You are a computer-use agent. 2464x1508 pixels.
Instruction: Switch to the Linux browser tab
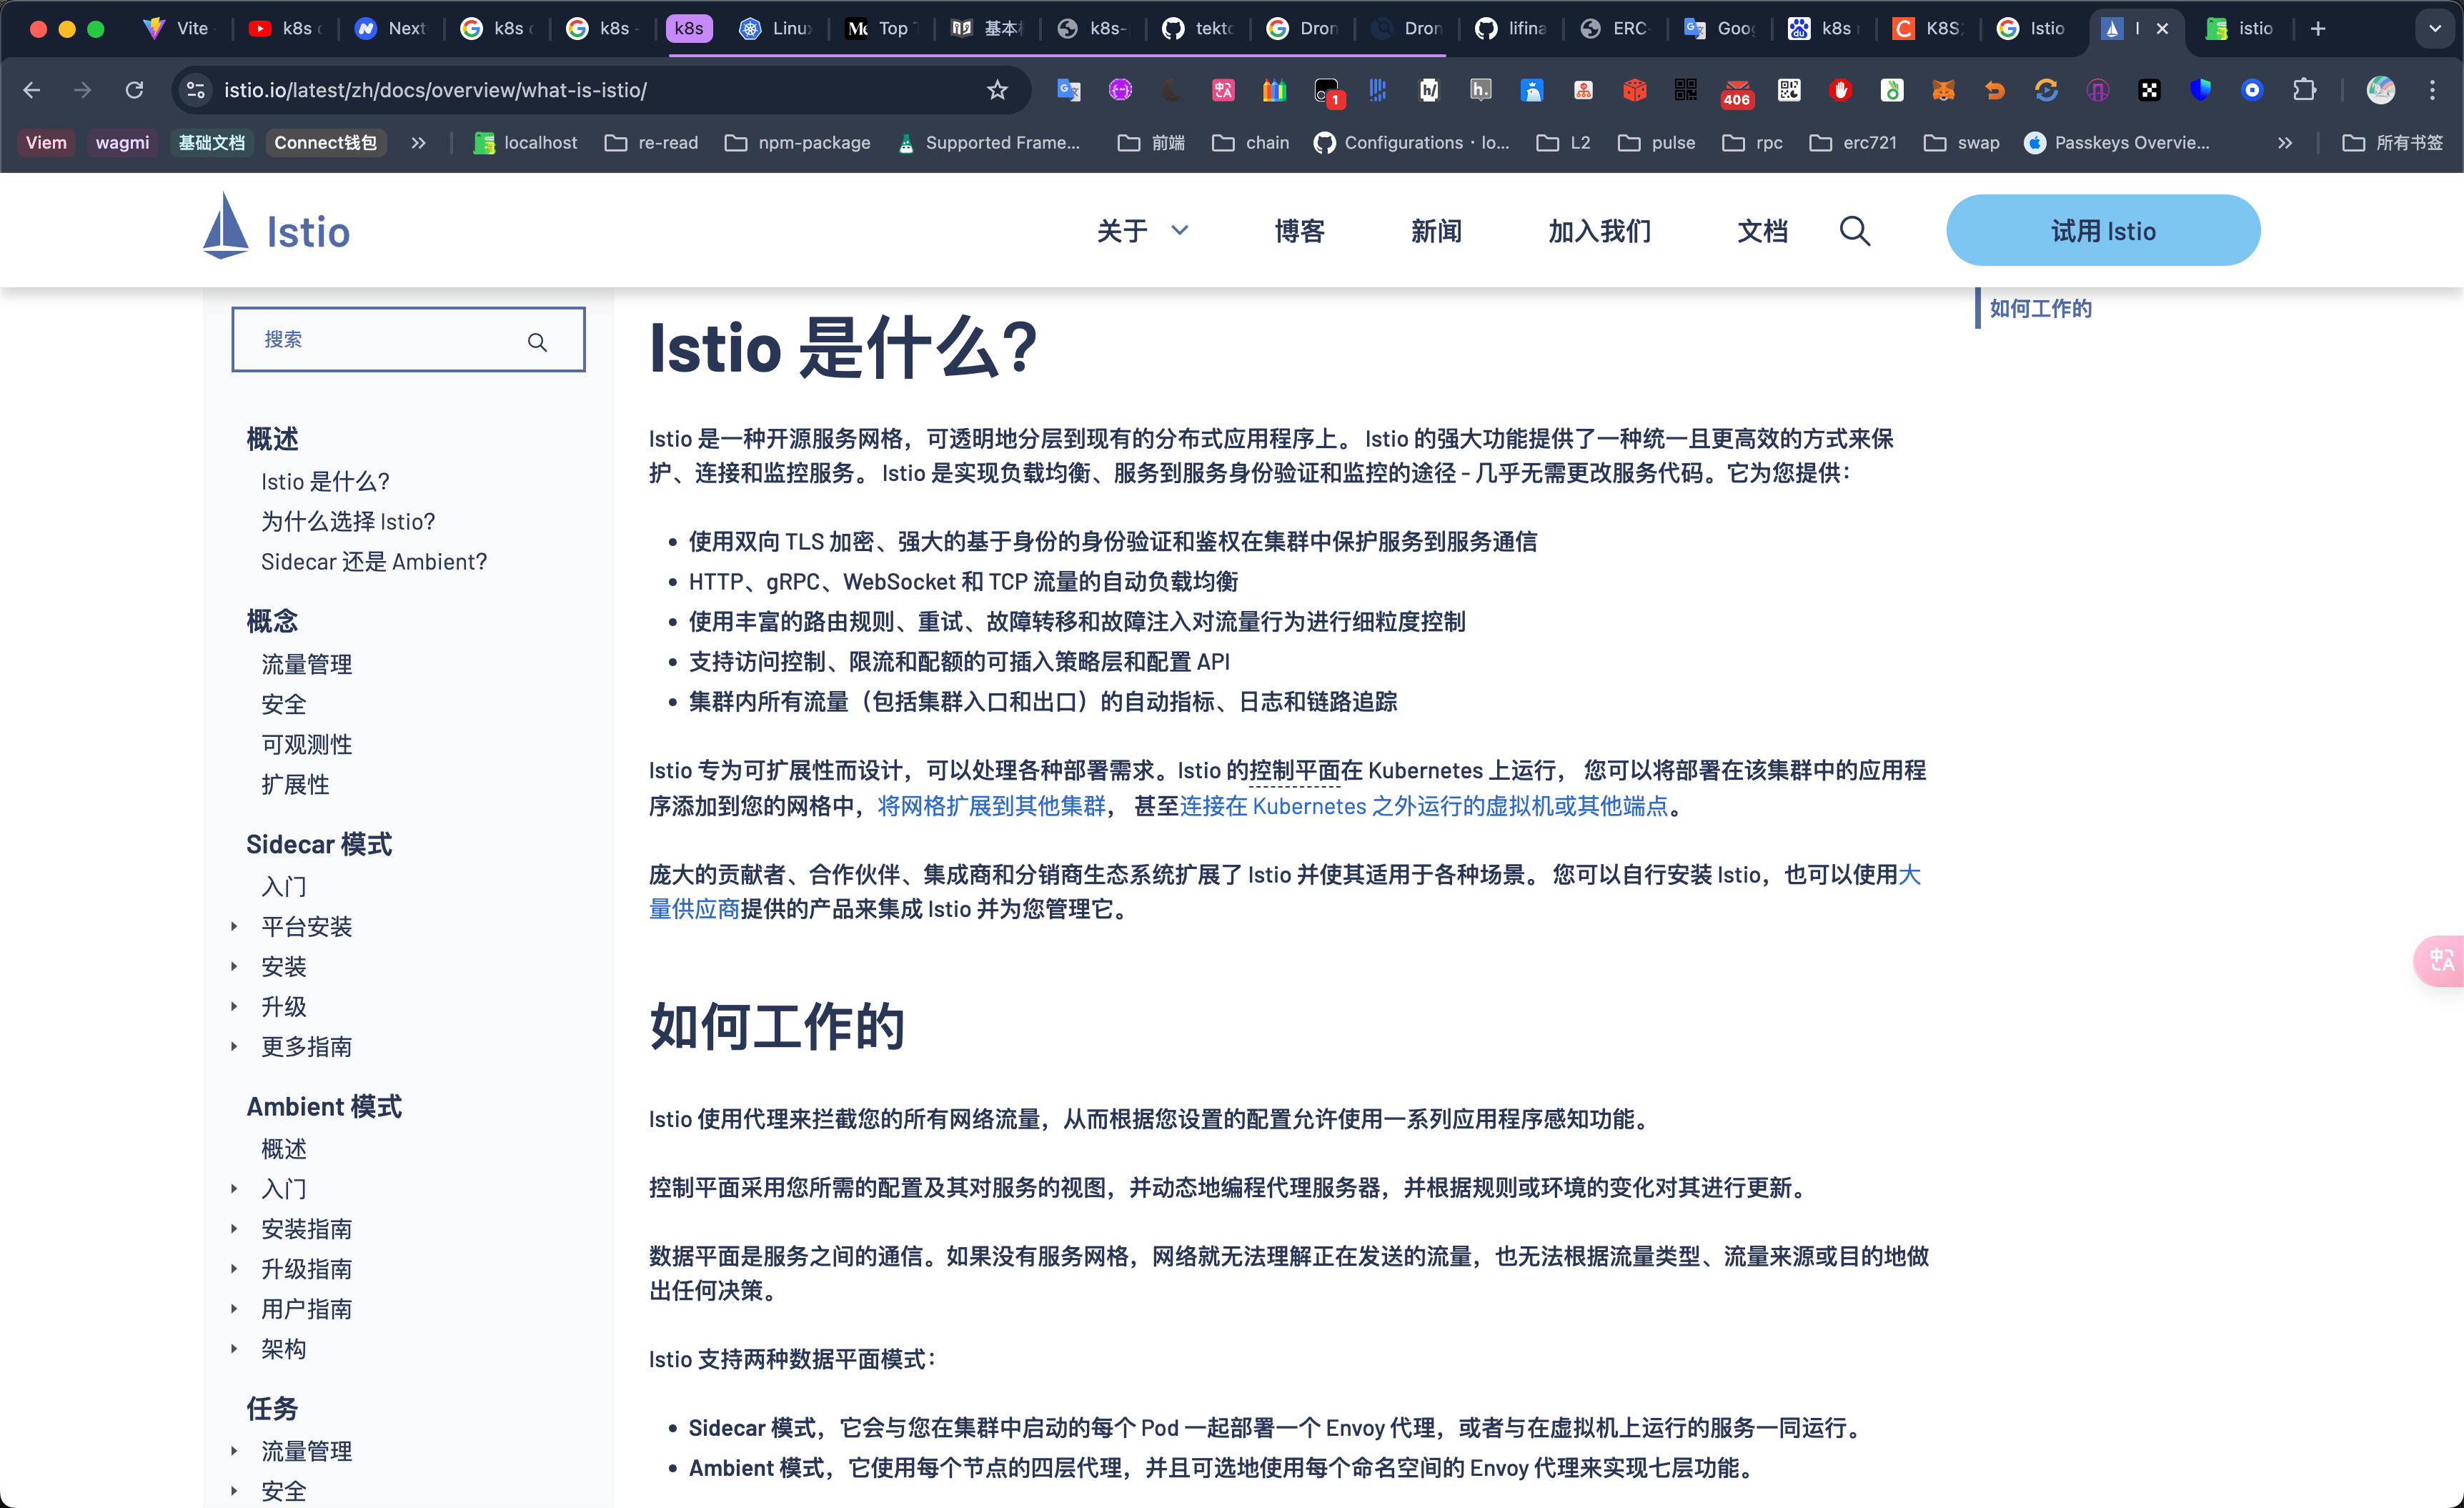point(777,28)
